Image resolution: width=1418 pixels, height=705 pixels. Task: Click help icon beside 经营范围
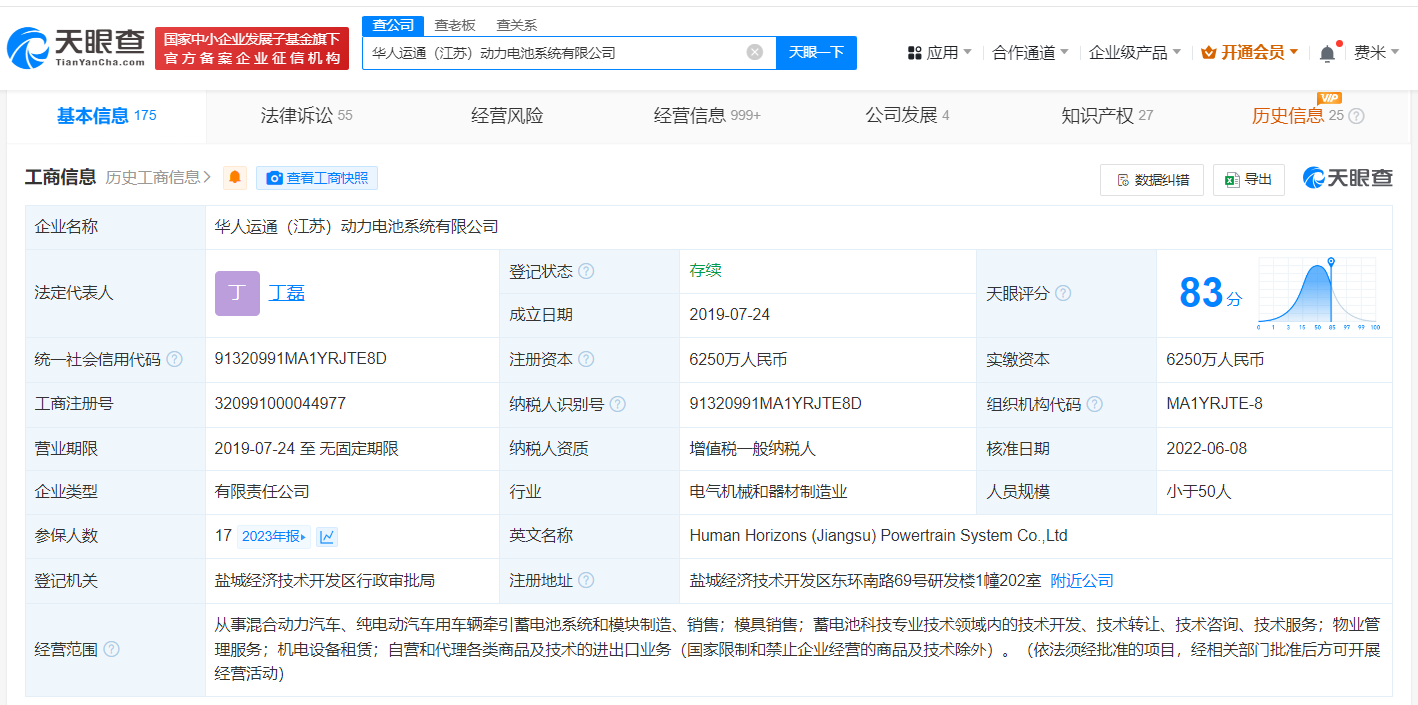pos(111,650)
